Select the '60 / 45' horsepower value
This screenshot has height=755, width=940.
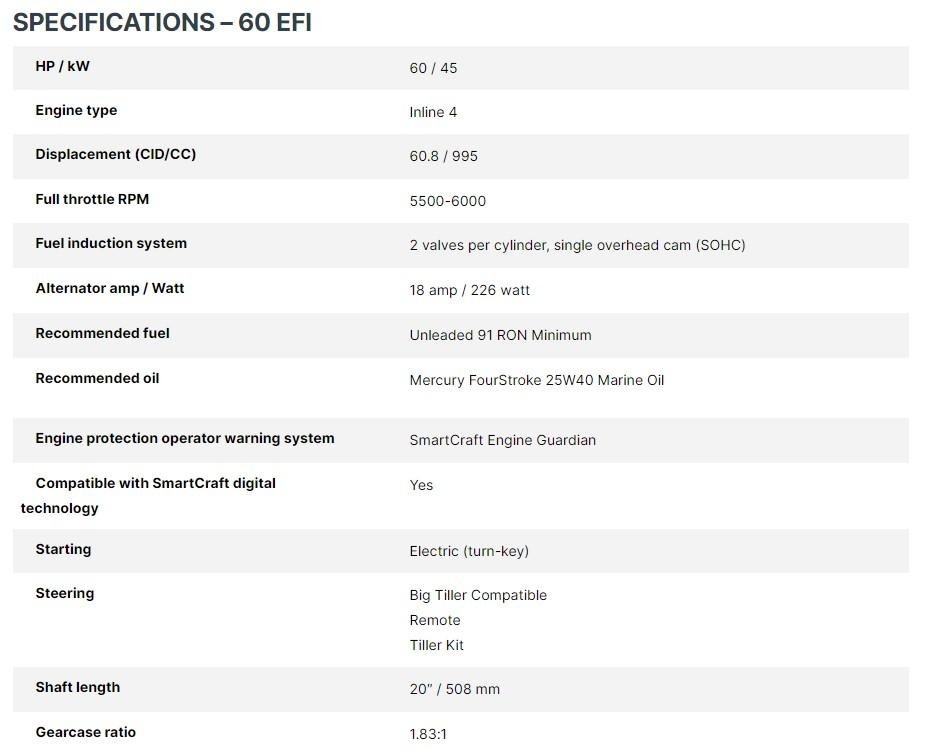[x=433, y=68]
